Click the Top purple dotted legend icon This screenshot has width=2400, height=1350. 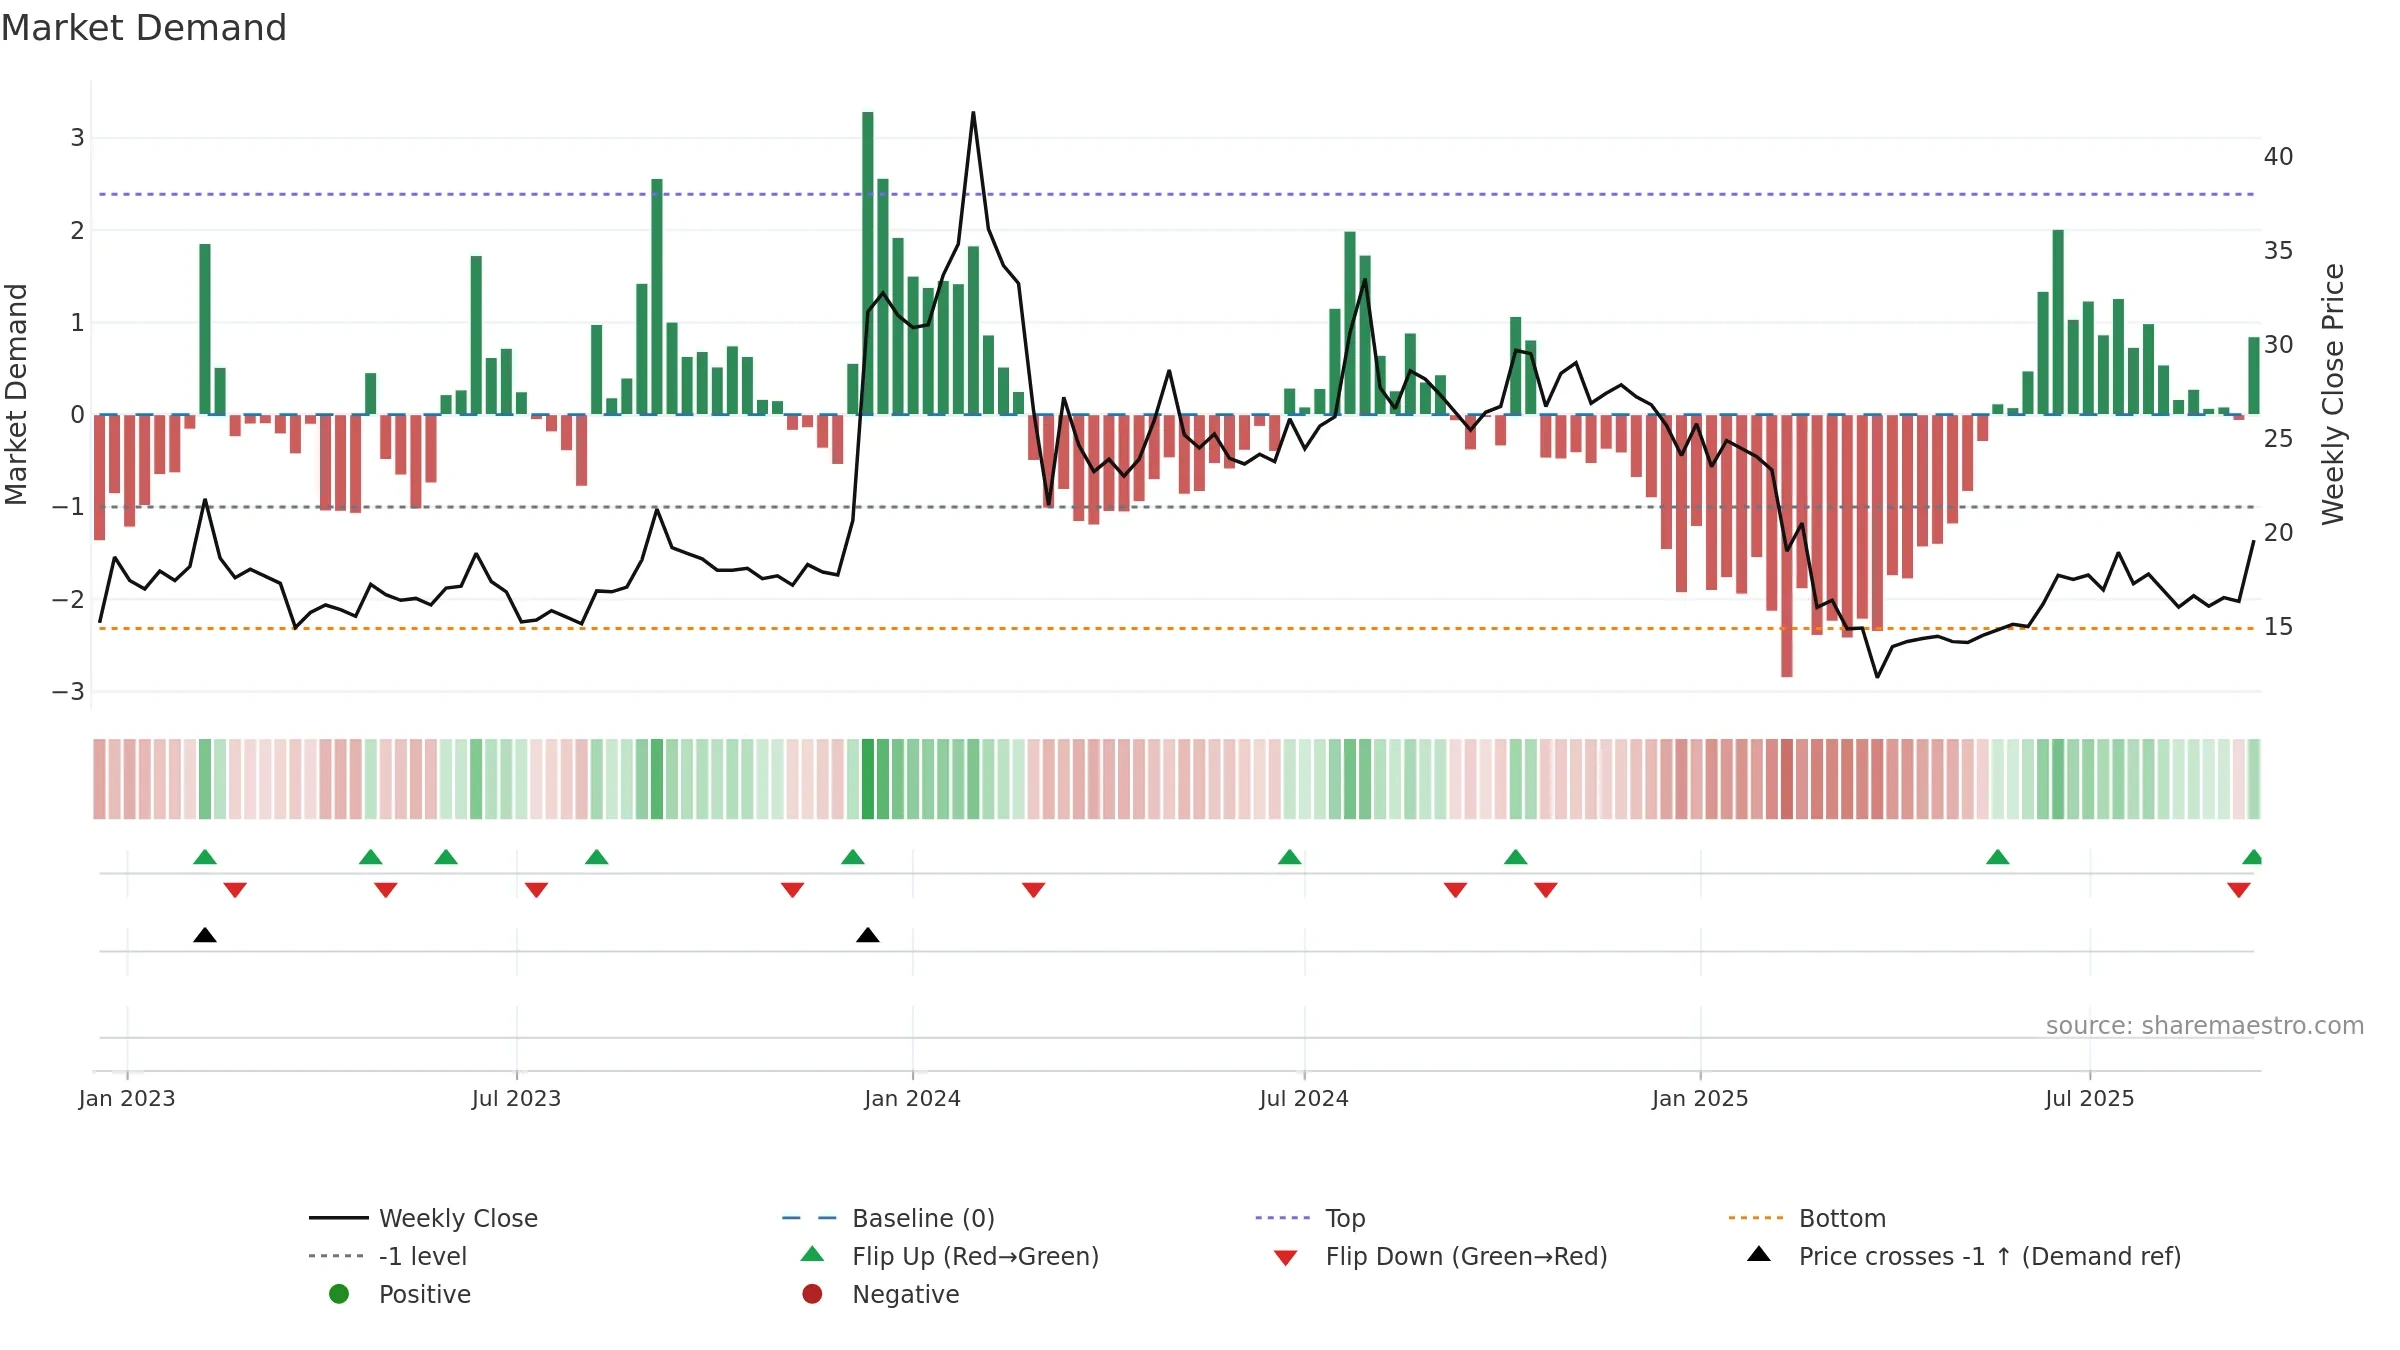click(x=1283, y=1218)
